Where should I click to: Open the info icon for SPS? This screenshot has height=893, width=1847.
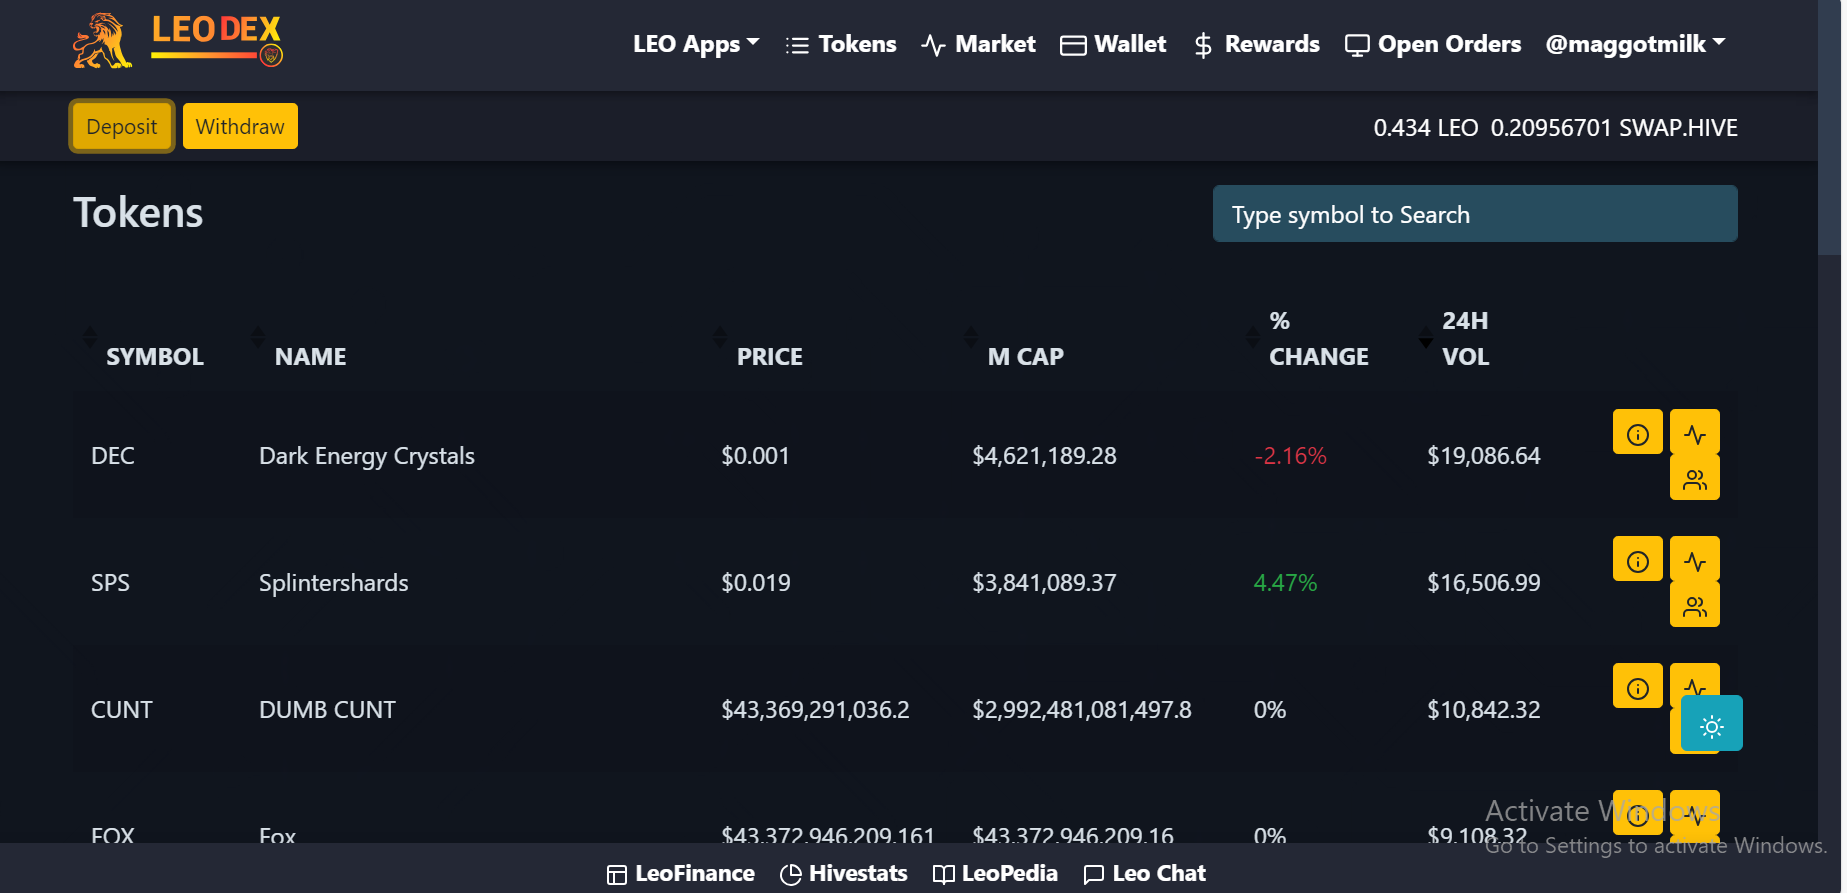1638,560
